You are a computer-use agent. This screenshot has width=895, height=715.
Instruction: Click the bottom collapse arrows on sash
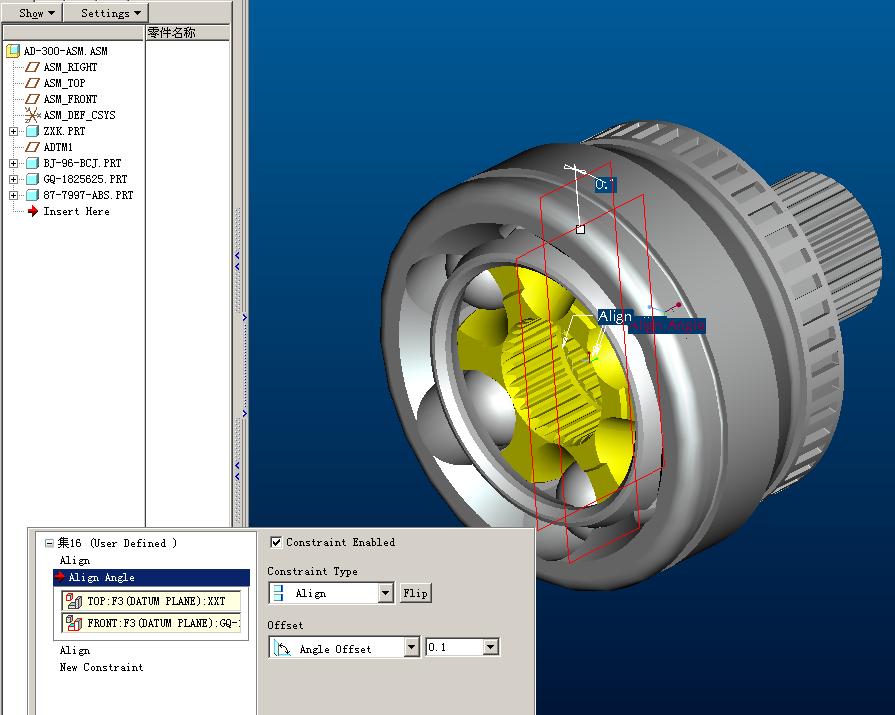pyautogui.click(x=237, y=471)
